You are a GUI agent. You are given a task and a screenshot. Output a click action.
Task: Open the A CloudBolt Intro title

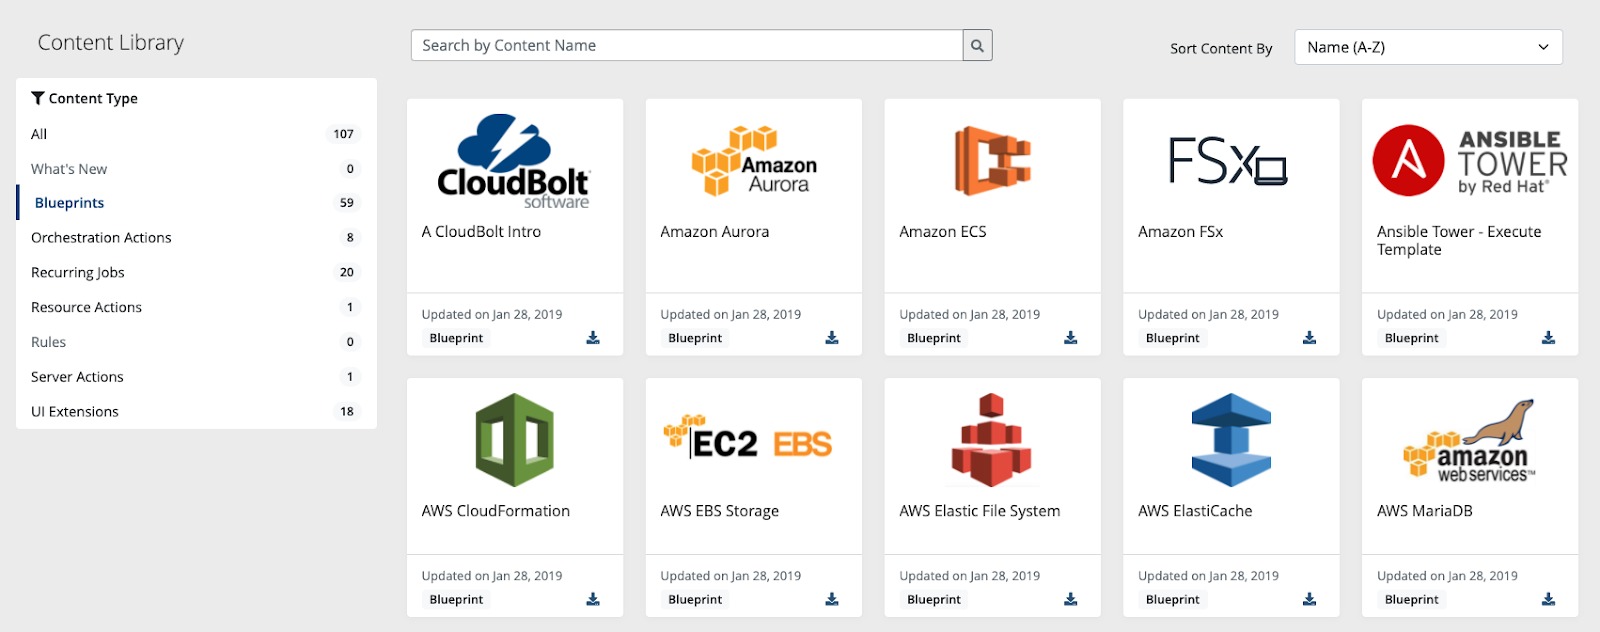481,232
